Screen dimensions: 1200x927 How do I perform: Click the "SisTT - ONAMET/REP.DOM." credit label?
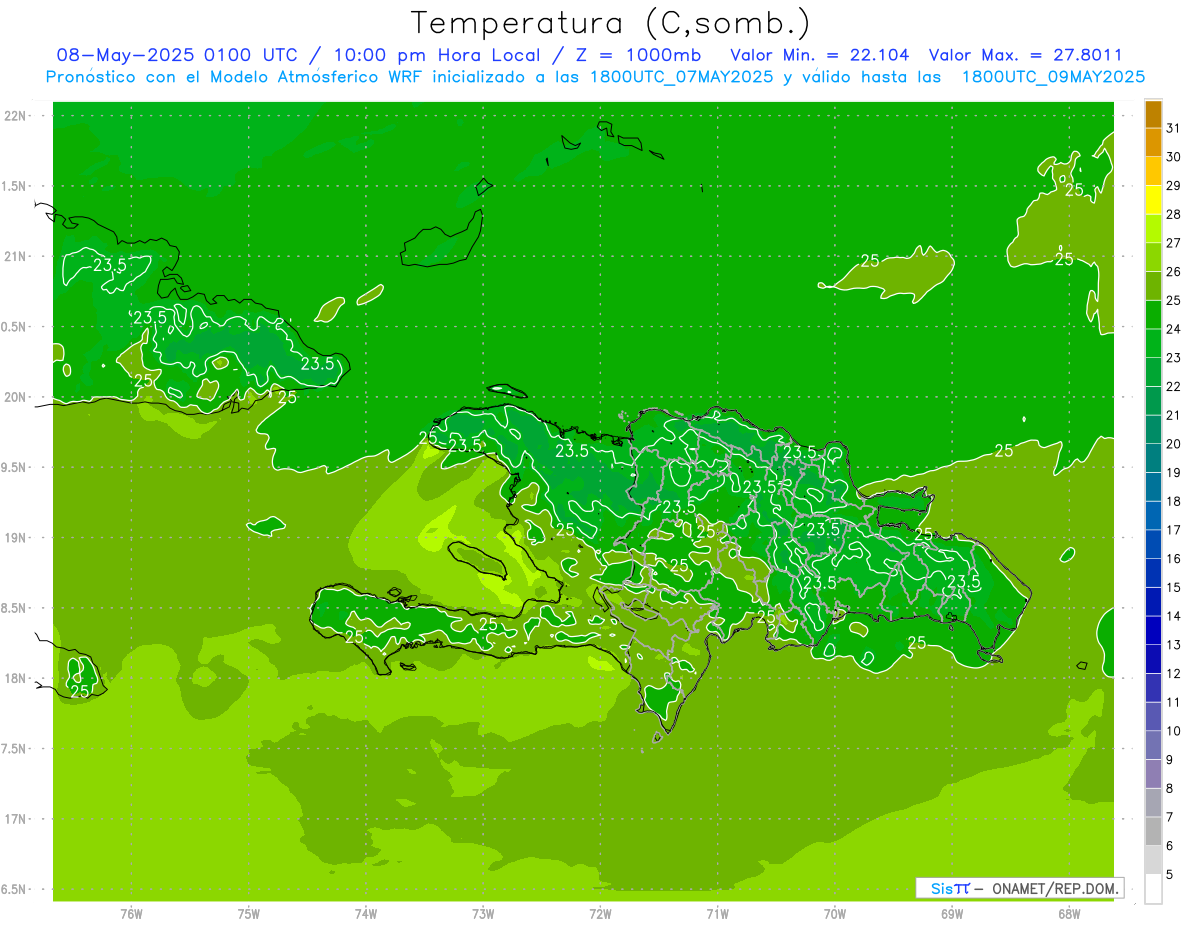click(1020, 888)
